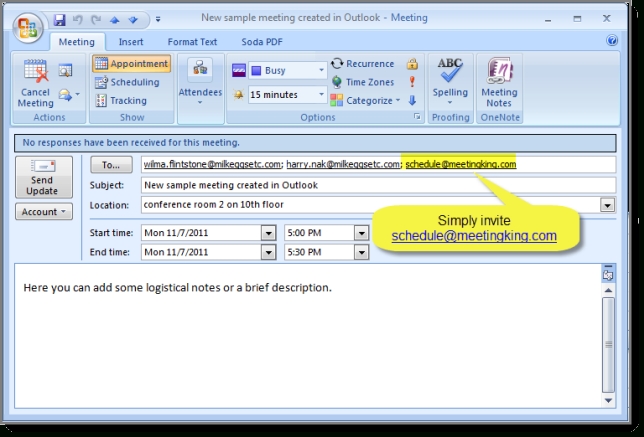Open the Options dialog launcher

point(417,117)
